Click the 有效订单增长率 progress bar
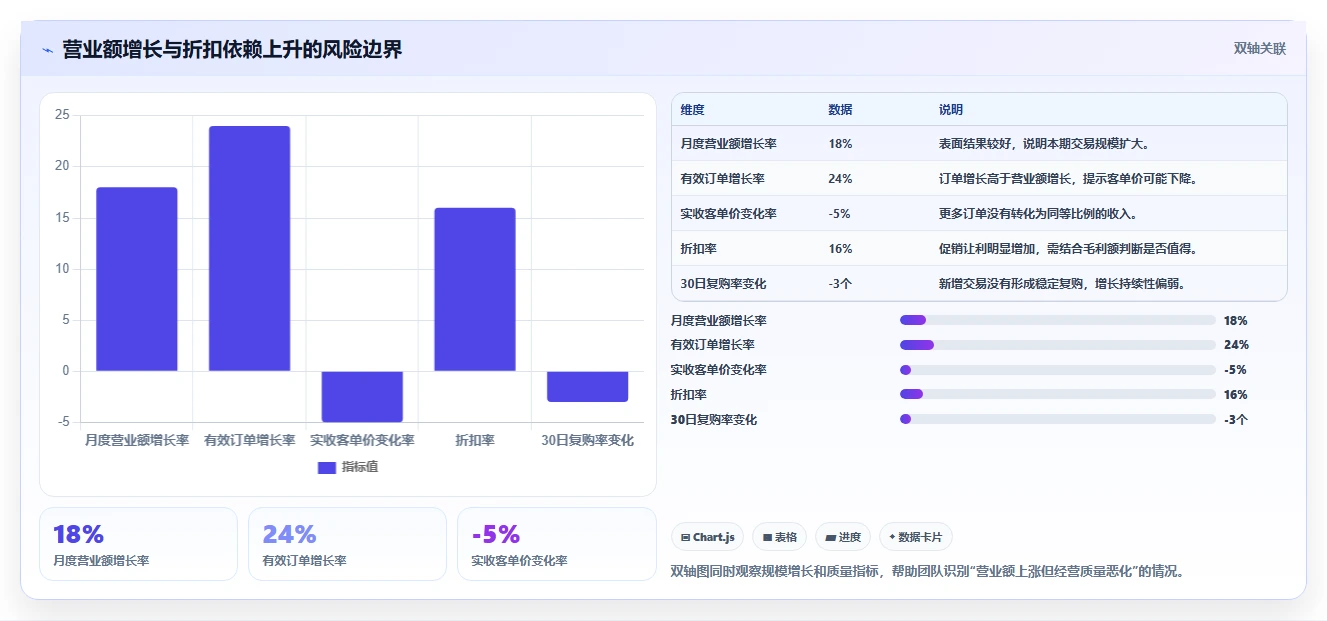The height and width of the screenshot is (621, 1327). (1057, 345)
